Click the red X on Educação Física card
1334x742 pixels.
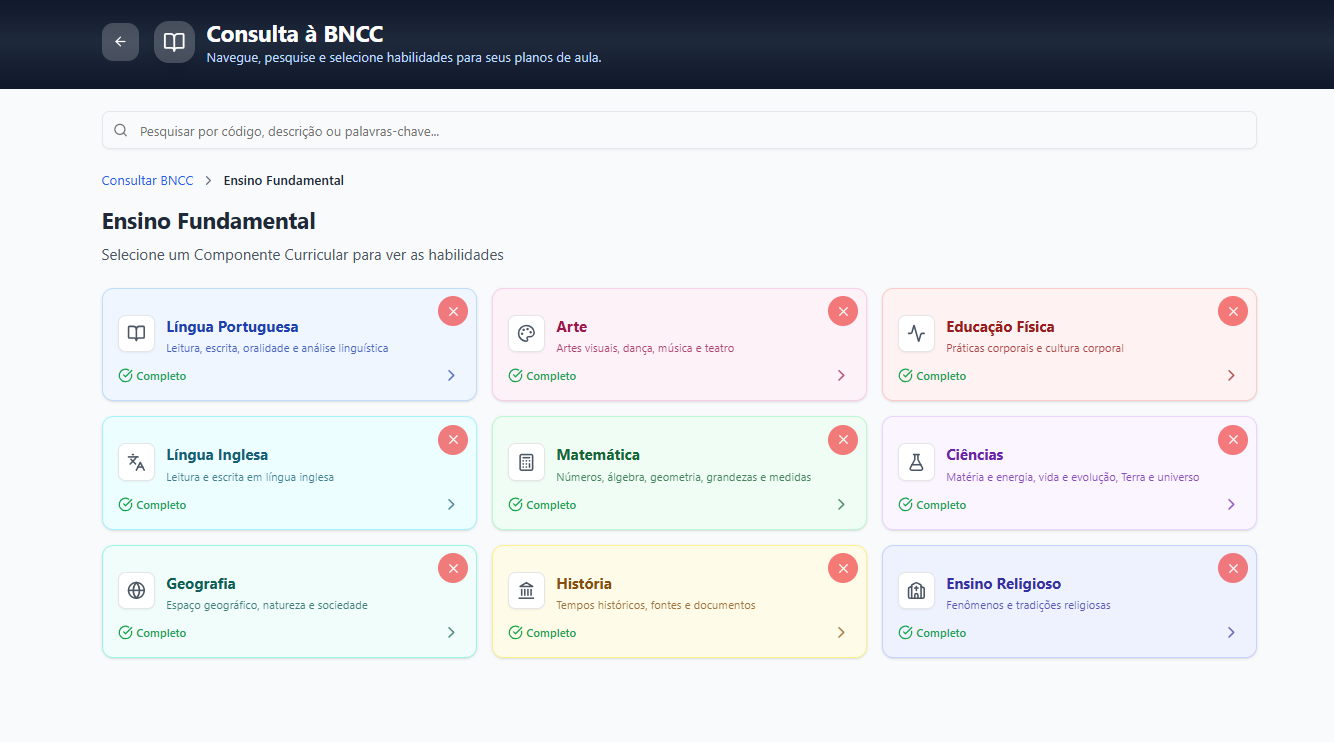(x=1233, y=311)
